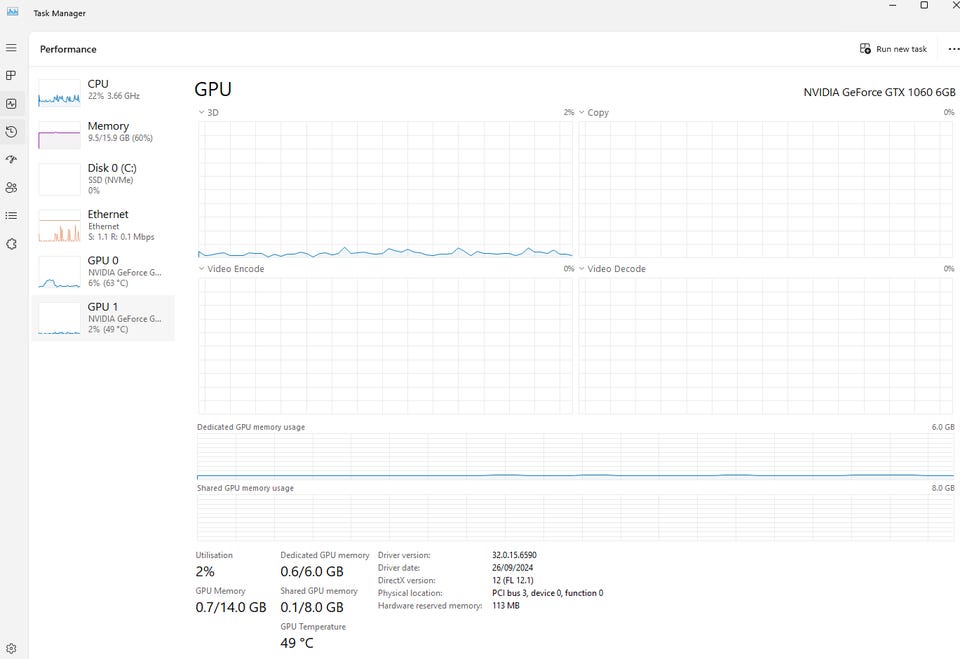This screenshot has width=960, height=659.
Task: Open Task Manager settings gear
Action: 11,648
